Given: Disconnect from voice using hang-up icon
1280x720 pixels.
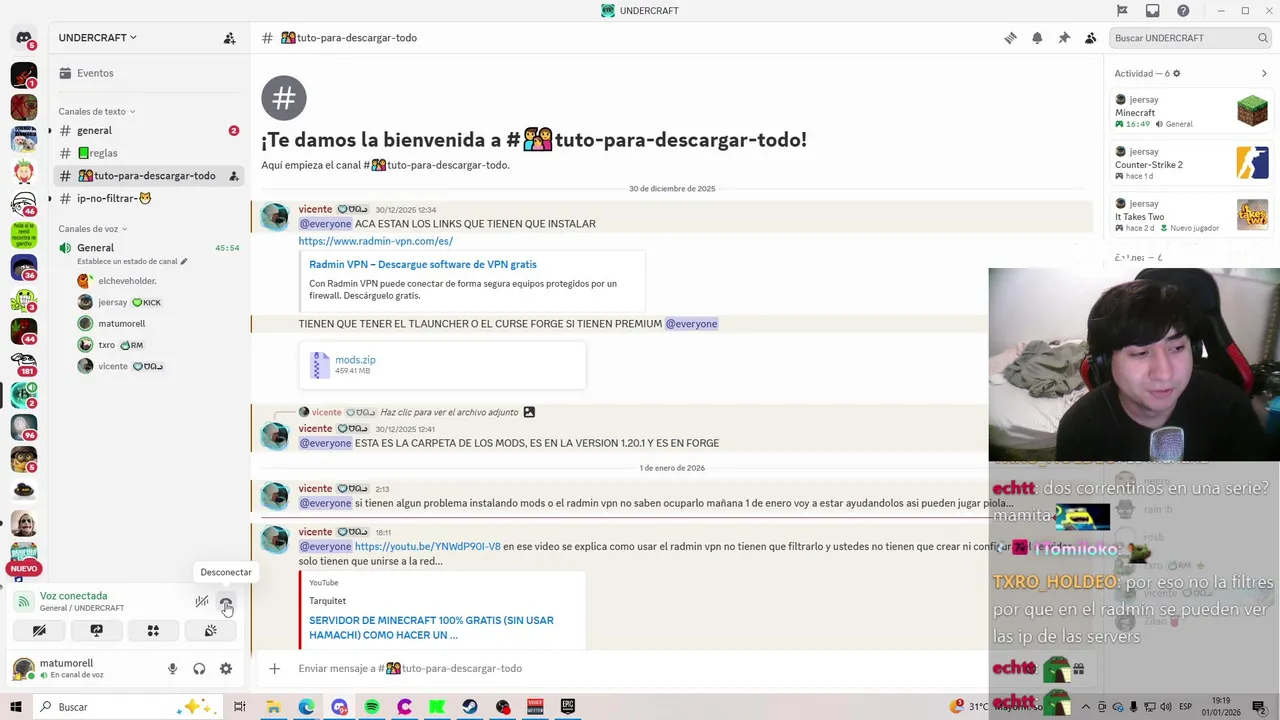Looking at the screenshot, I should tap(226, 602).
